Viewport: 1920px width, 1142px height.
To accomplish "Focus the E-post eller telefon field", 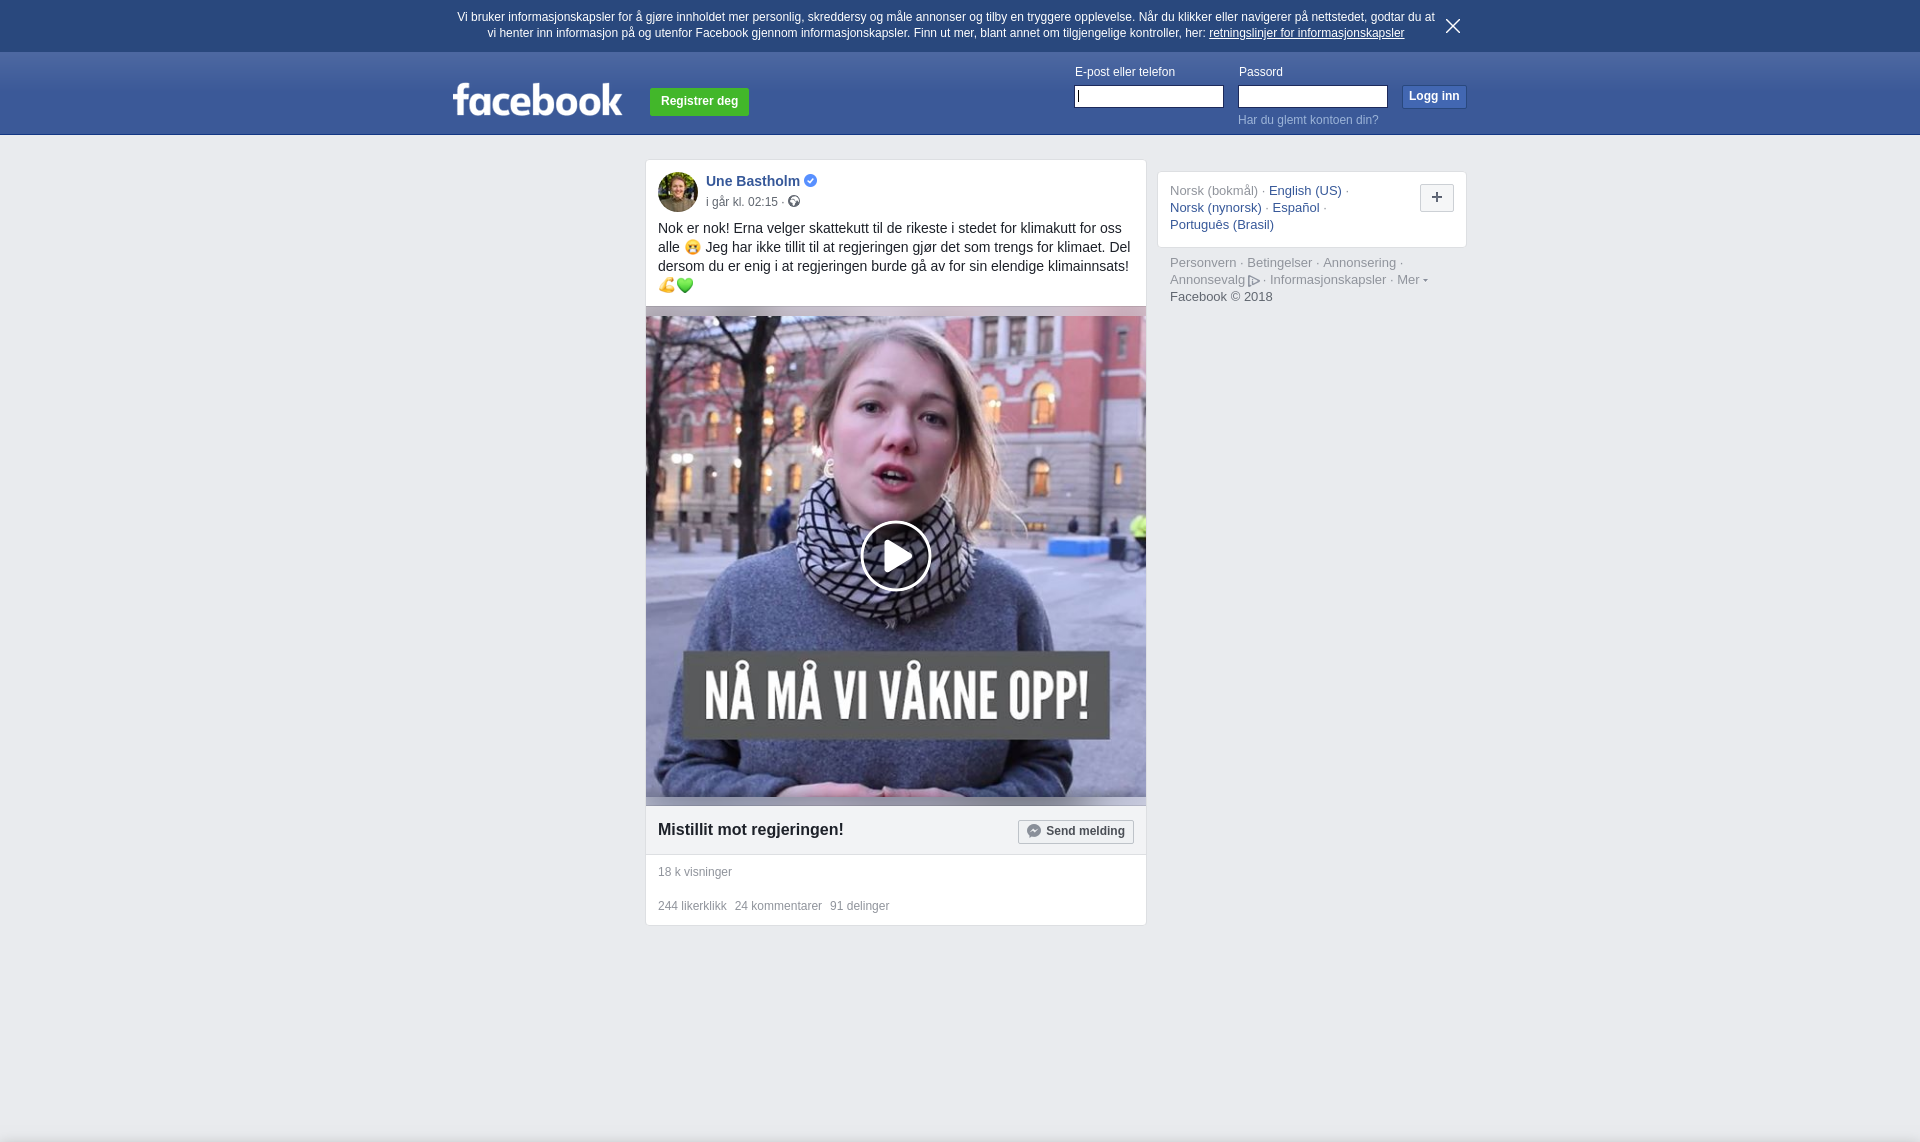I will click(x=1148, y=96).
